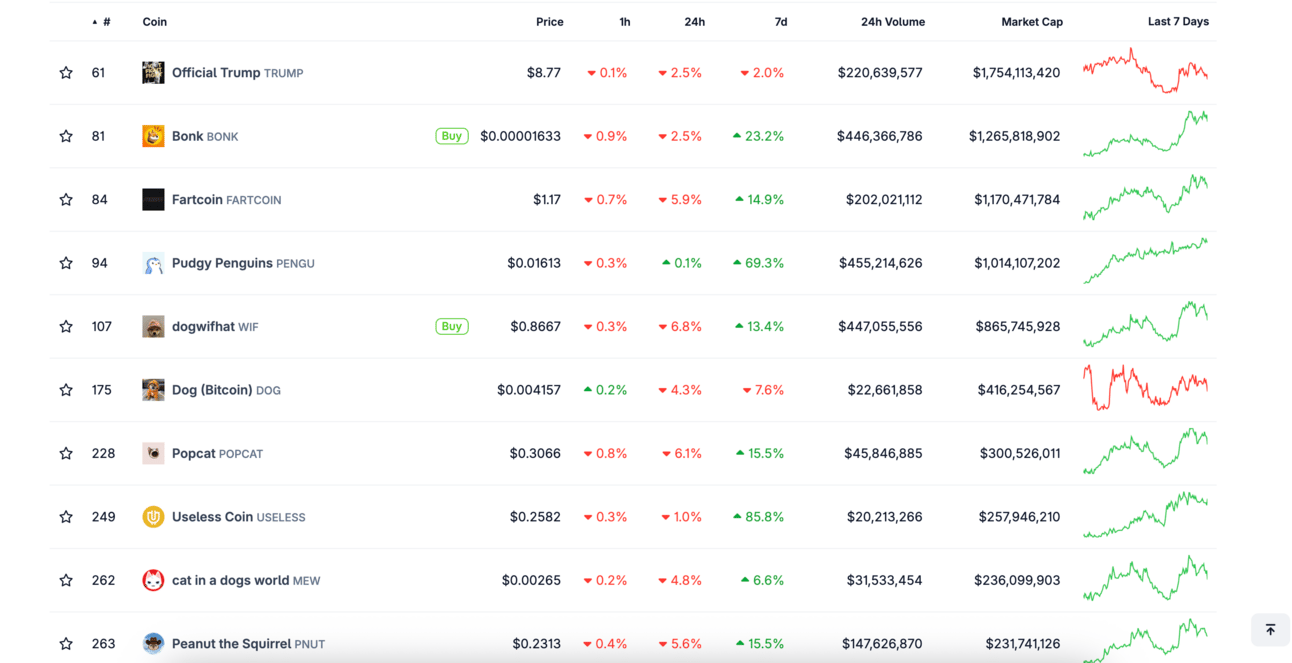The width and height of the screenshot is (1292, 663).
Task: Sort by the 24h change column
Action: click(695, 22)
